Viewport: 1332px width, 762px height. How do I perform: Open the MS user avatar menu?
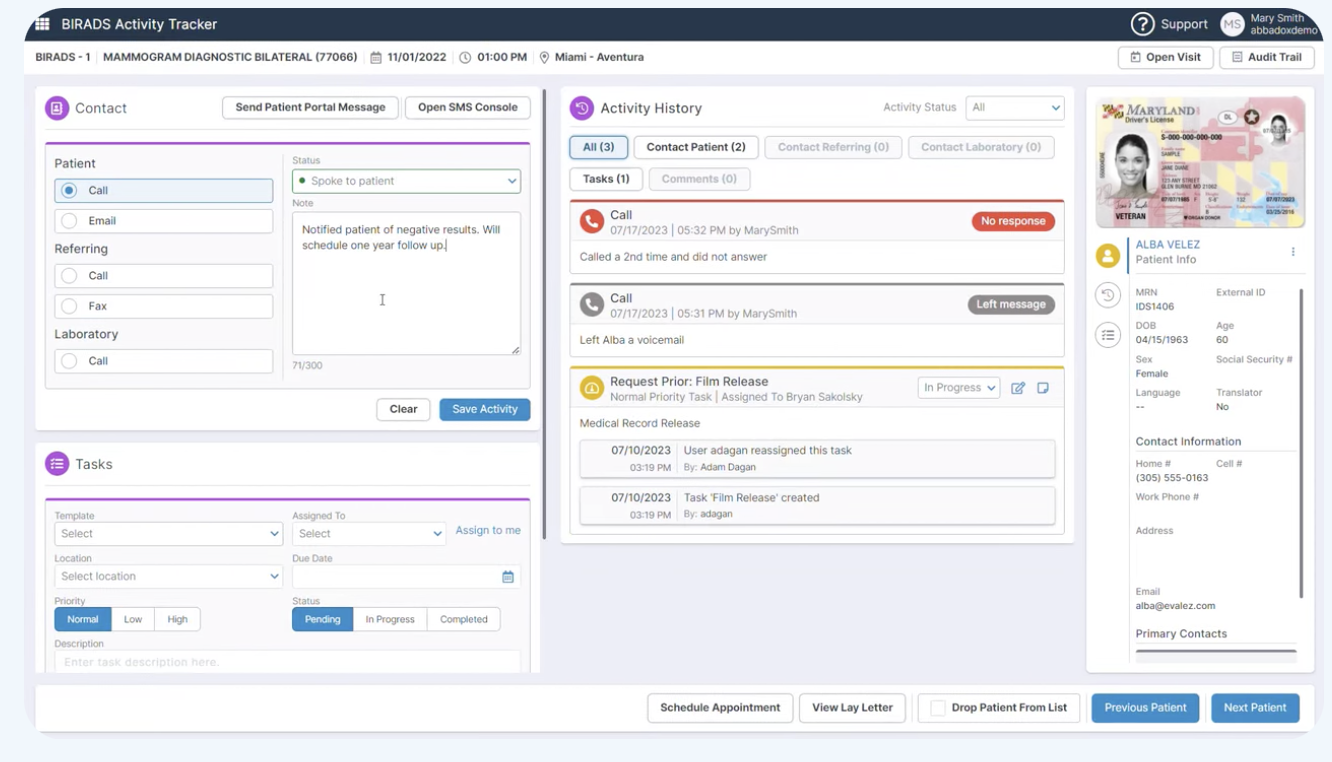[x=1232, y=24]
